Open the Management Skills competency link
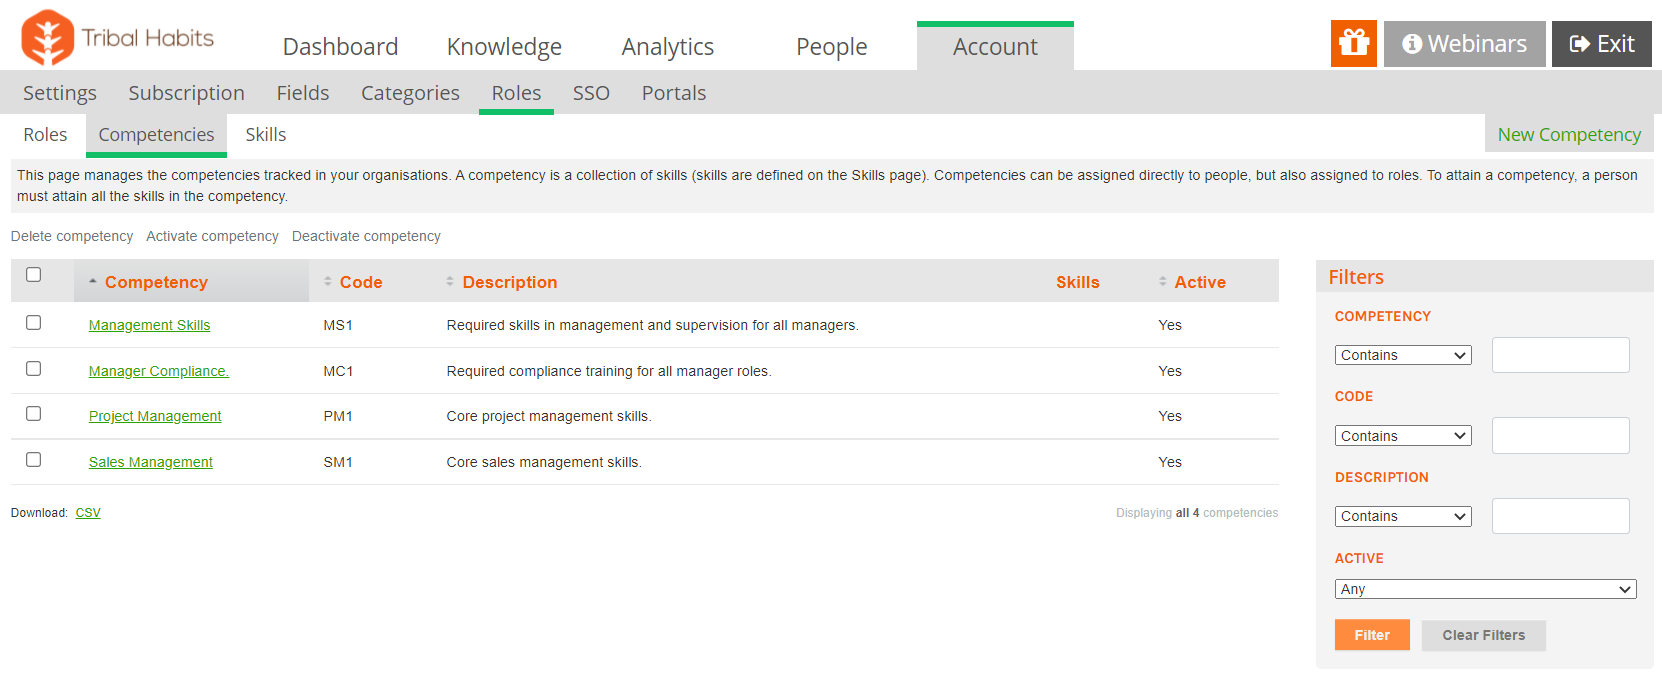The width and height of the screenshot is (1662, 675). click(149, 325)
